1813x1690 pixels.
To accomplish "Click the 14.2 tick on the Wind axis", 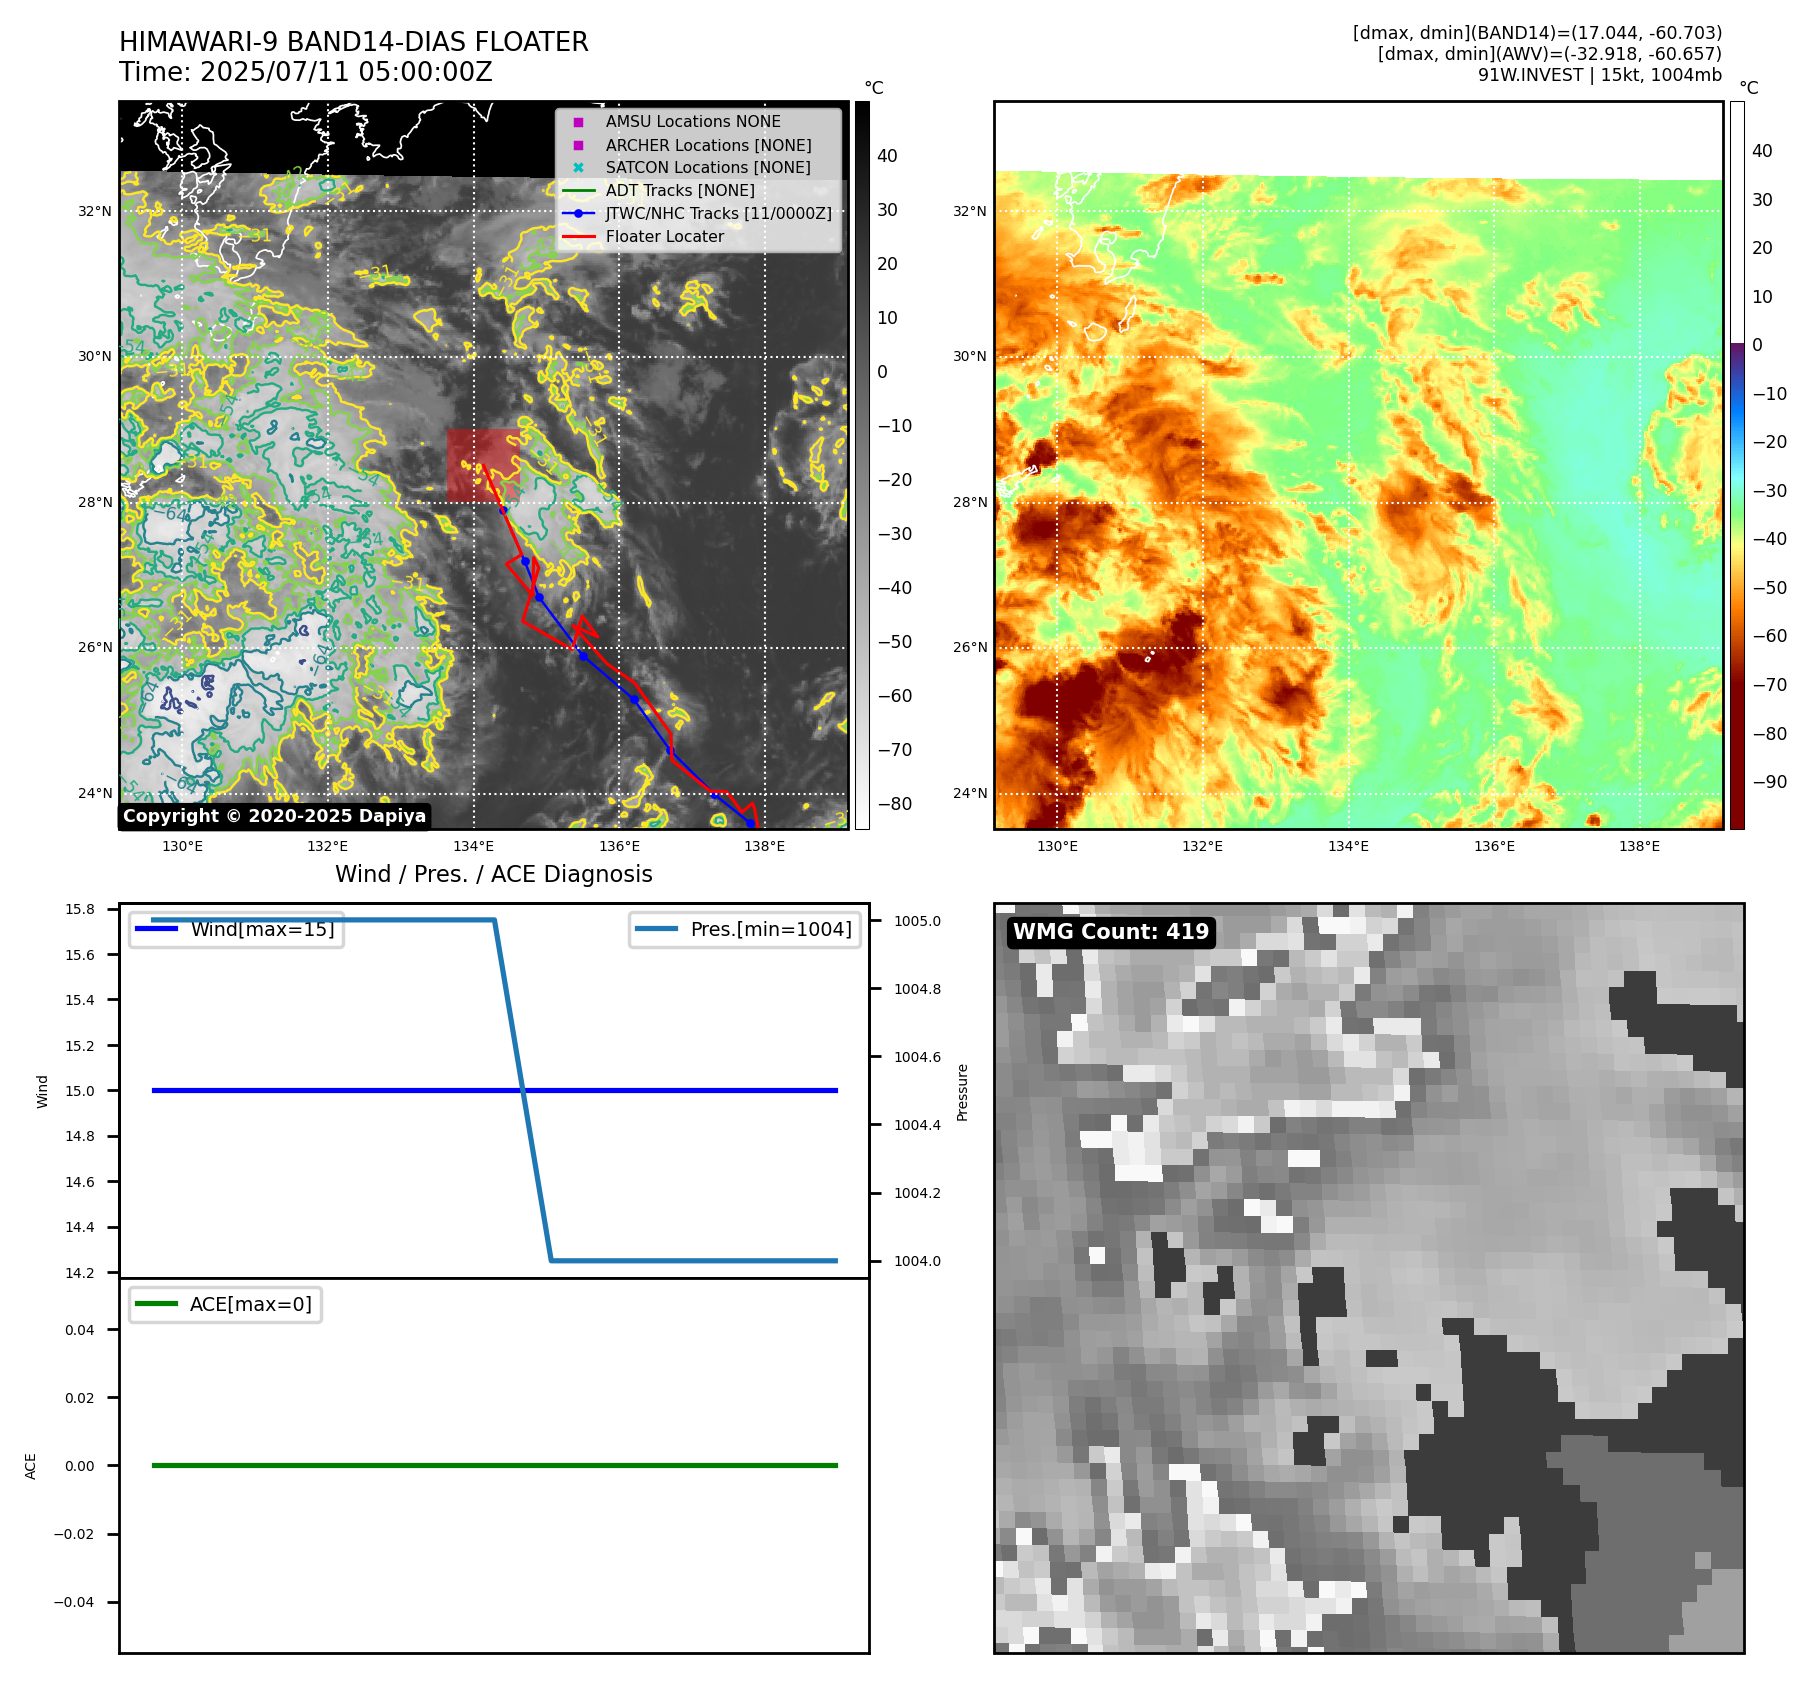I will tap(80, 1273).
